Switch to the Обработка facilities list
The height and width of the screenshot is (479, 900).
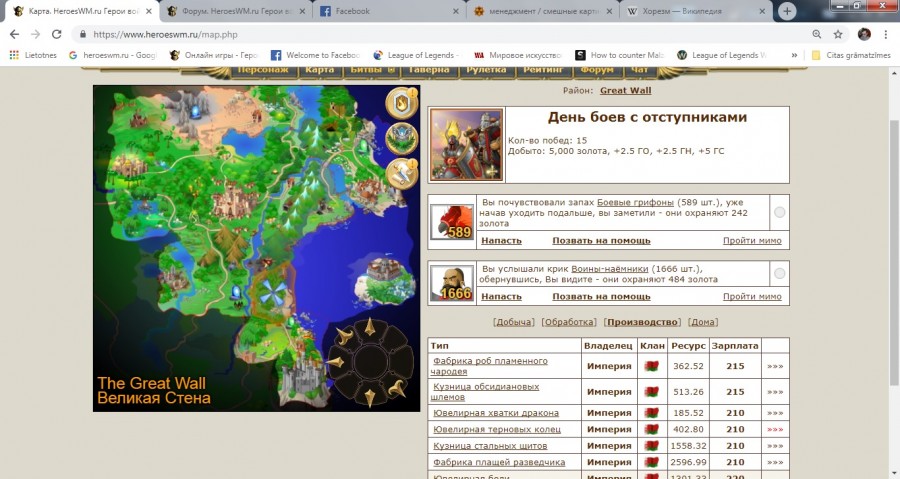pos(569,322)
